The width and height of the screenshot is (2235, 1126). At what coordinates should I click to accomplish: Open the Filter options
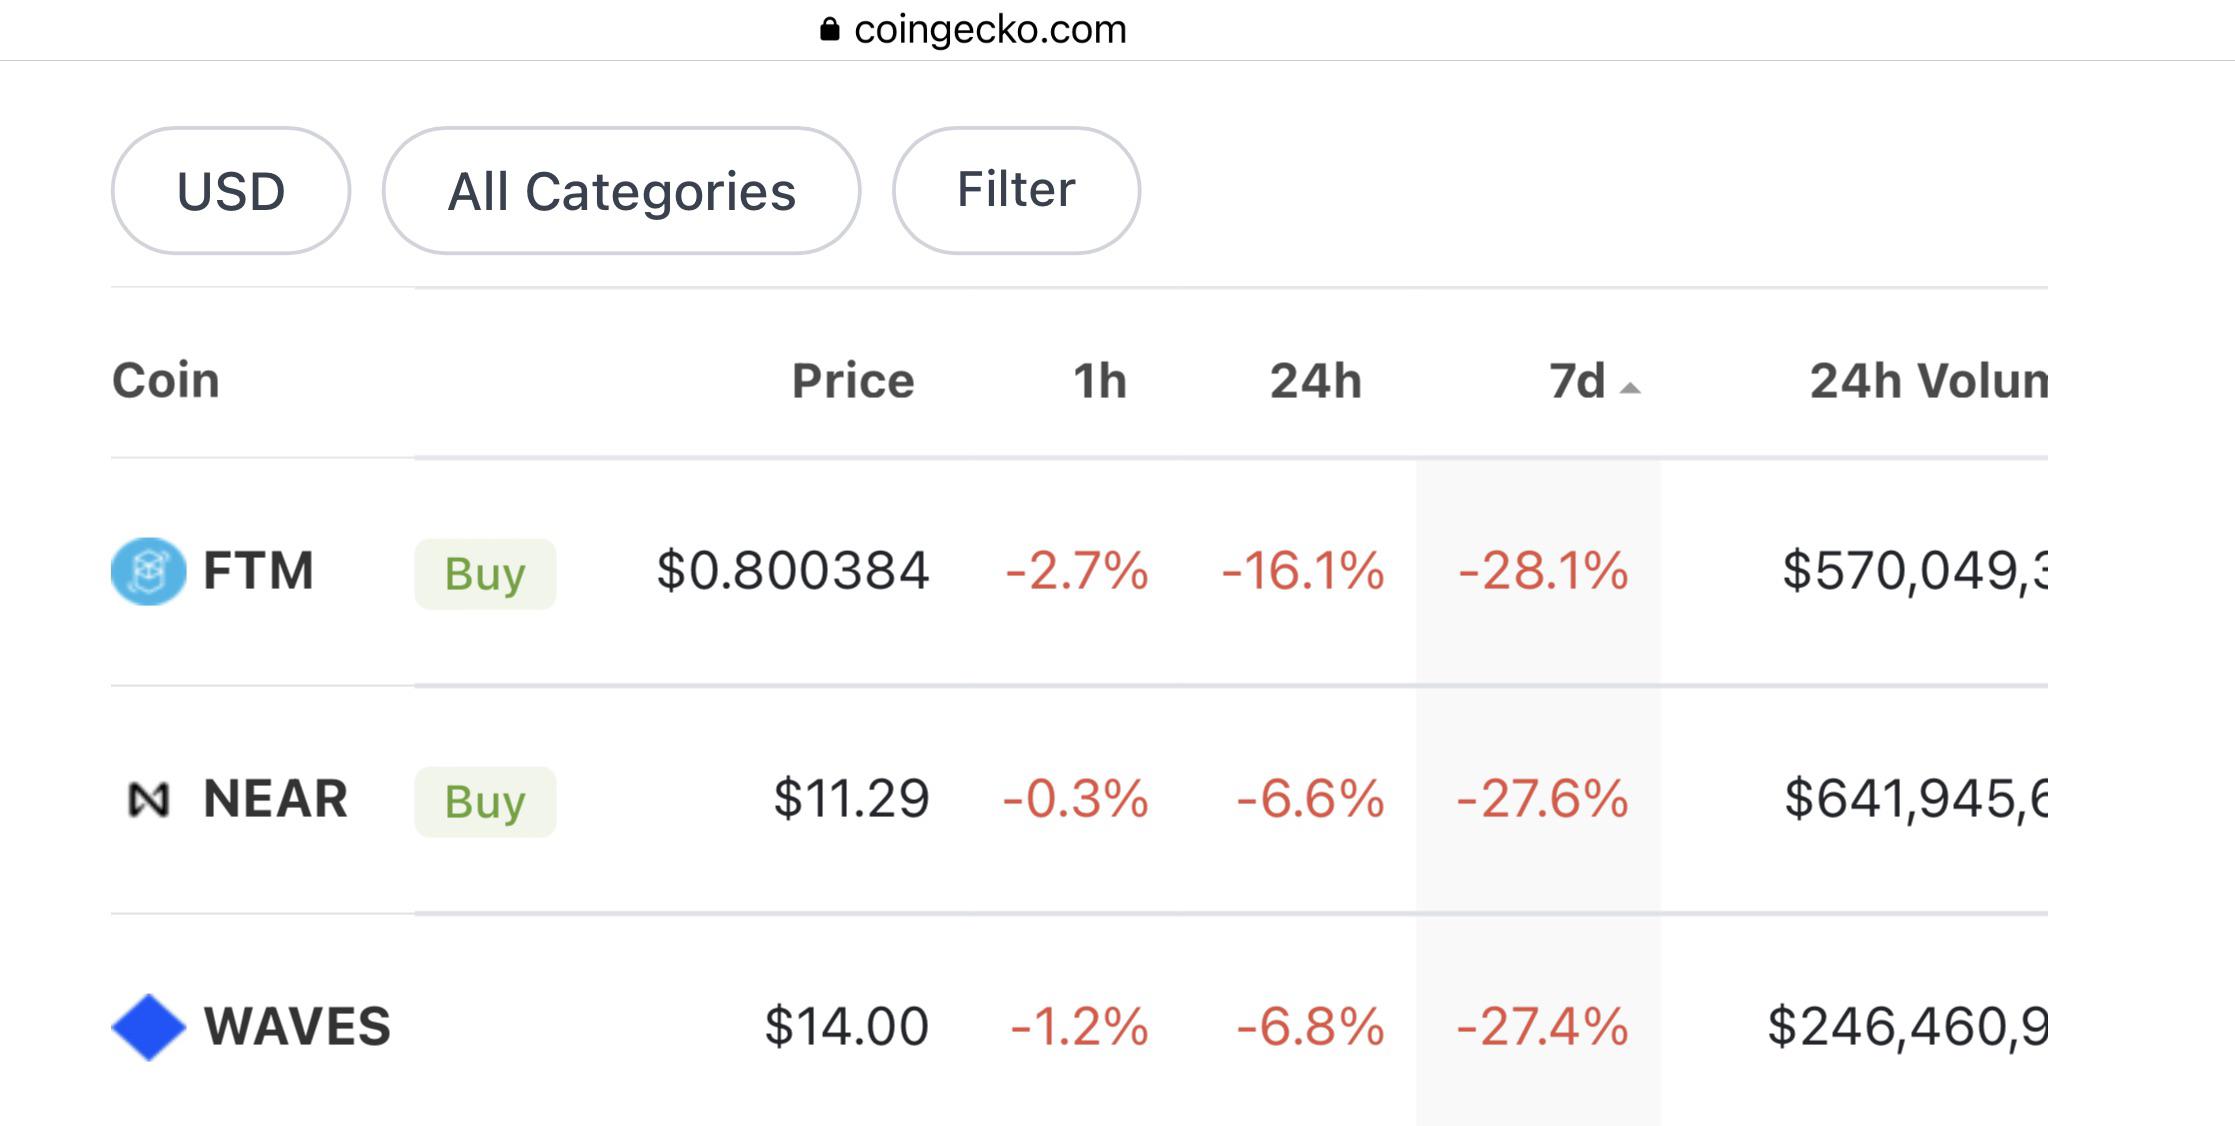tap(1015, 189)
